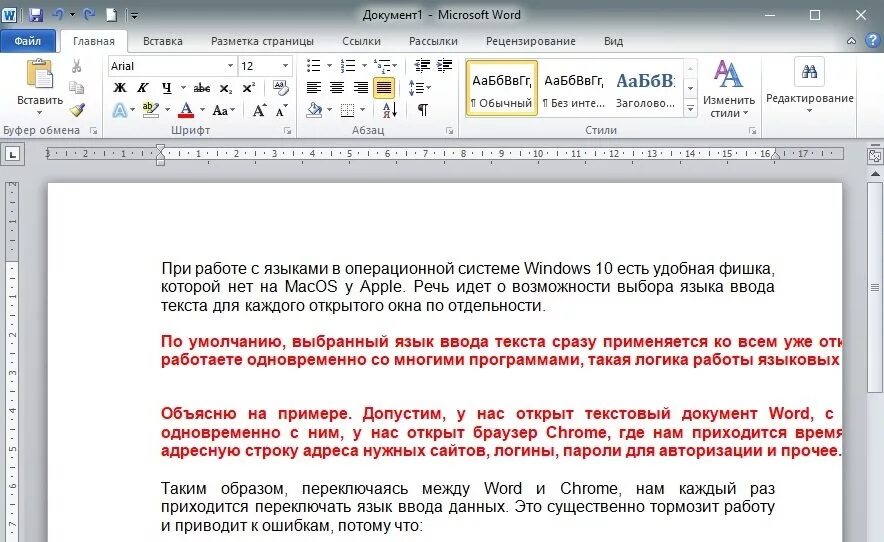Save the document from quick access toolbar
The width and height of the screenshot is (884, 542).
pos(36,15)
